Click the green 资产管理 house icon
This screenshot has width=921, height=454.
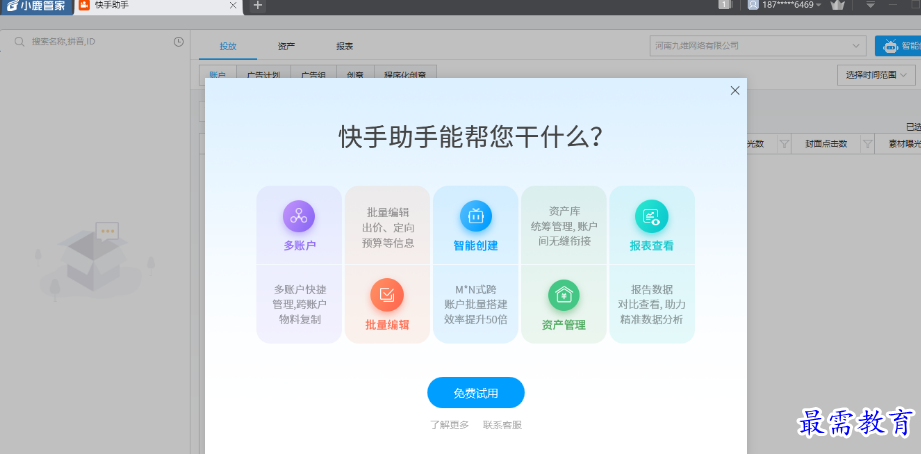[564, 295]
